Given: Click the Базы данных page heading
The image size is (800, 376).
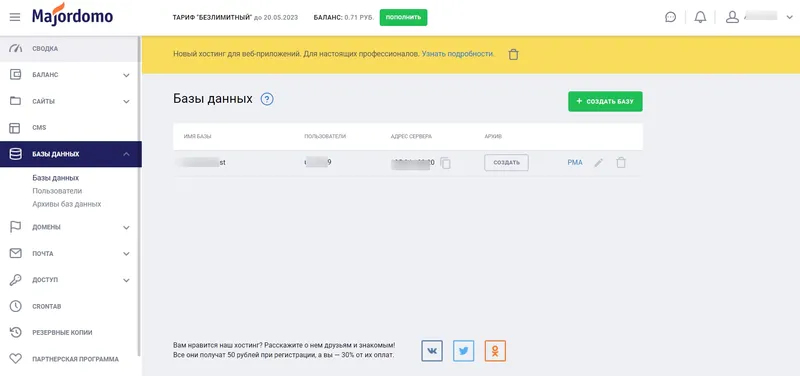Looking at the screenshot, I should click(213, 99).
